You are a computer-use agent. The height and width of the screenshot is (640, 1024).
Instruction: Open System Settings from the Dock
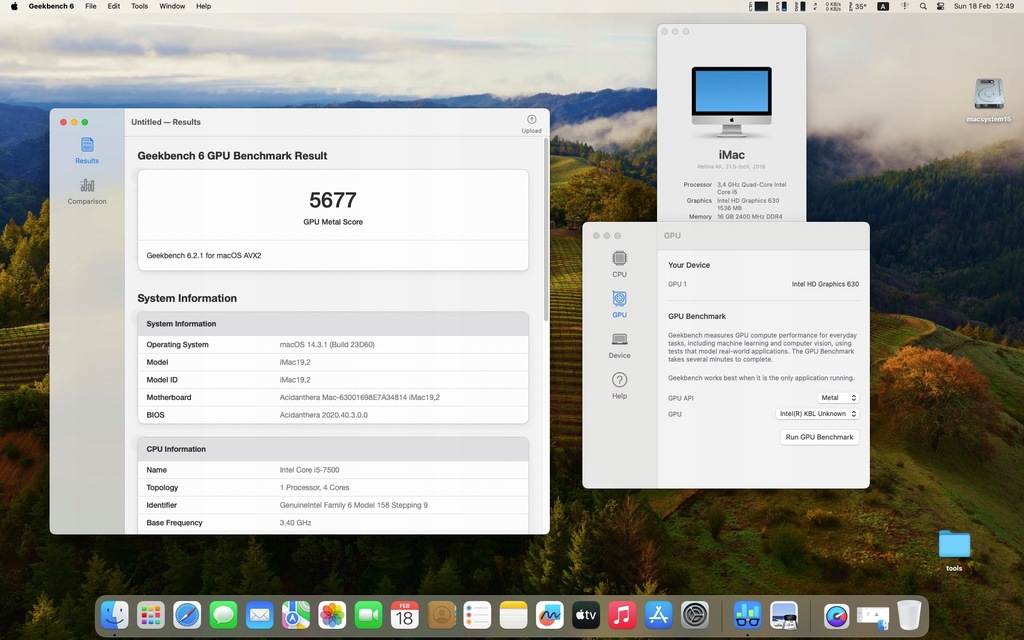point(695,615)
